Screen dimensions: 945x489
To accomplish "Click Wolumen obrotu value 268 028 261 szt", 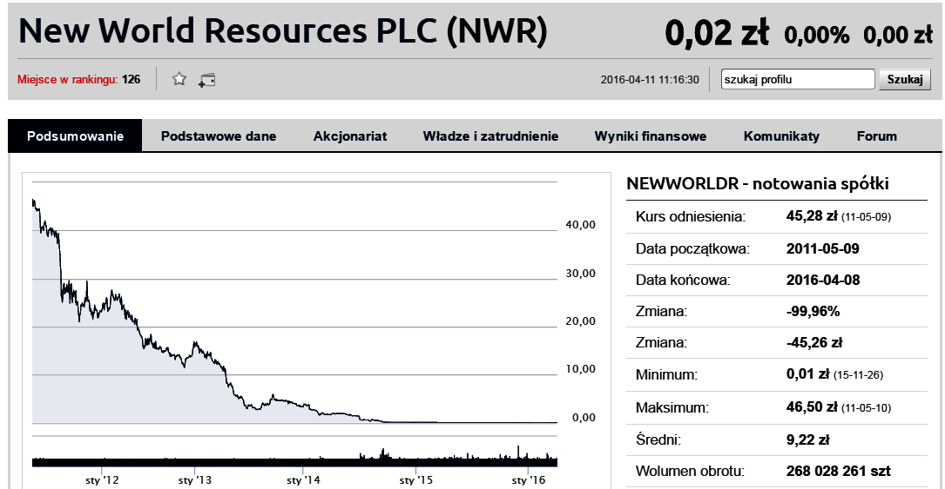I will (838, 471).
